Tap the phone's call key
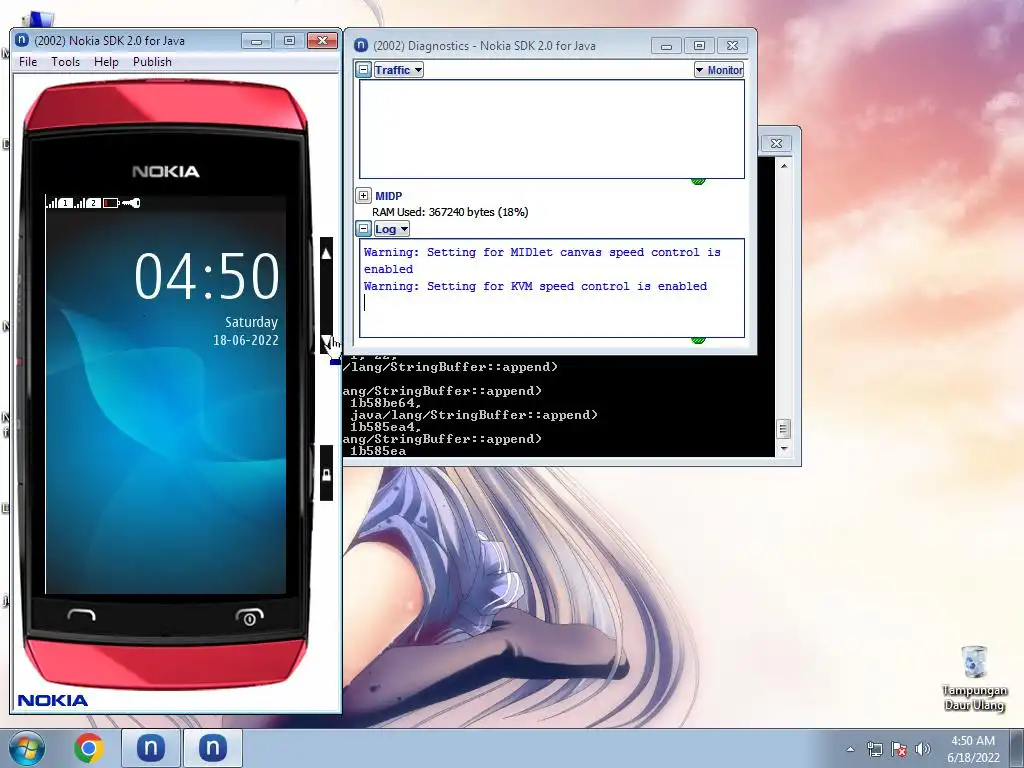 point(82,615)
